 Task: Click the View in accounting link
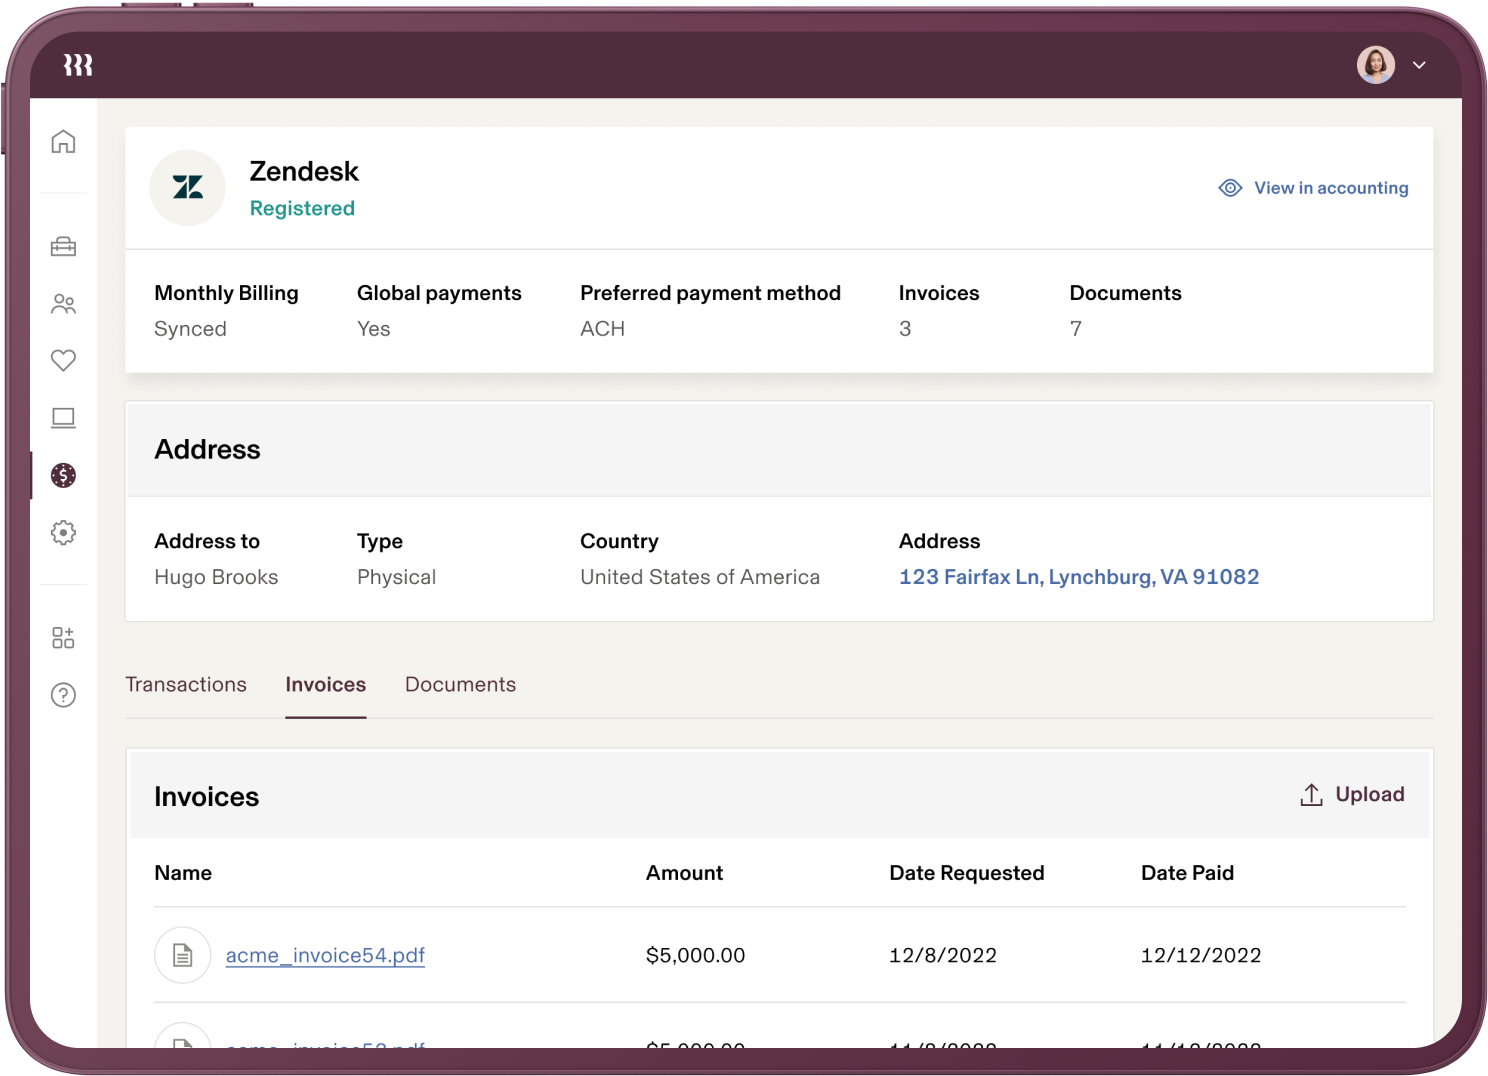pos(1331,188)
